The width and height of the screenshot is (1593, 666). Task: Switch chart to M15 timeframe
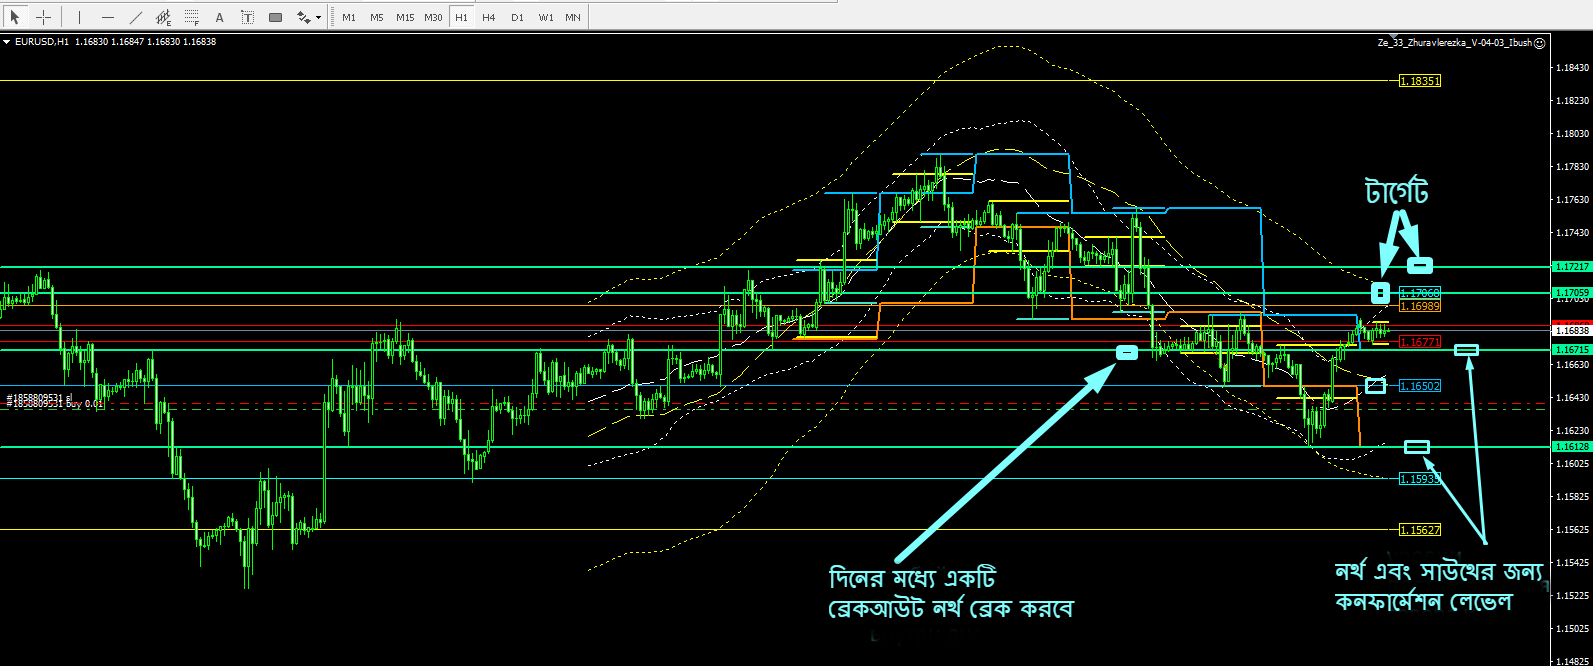(x=405, y=17)
